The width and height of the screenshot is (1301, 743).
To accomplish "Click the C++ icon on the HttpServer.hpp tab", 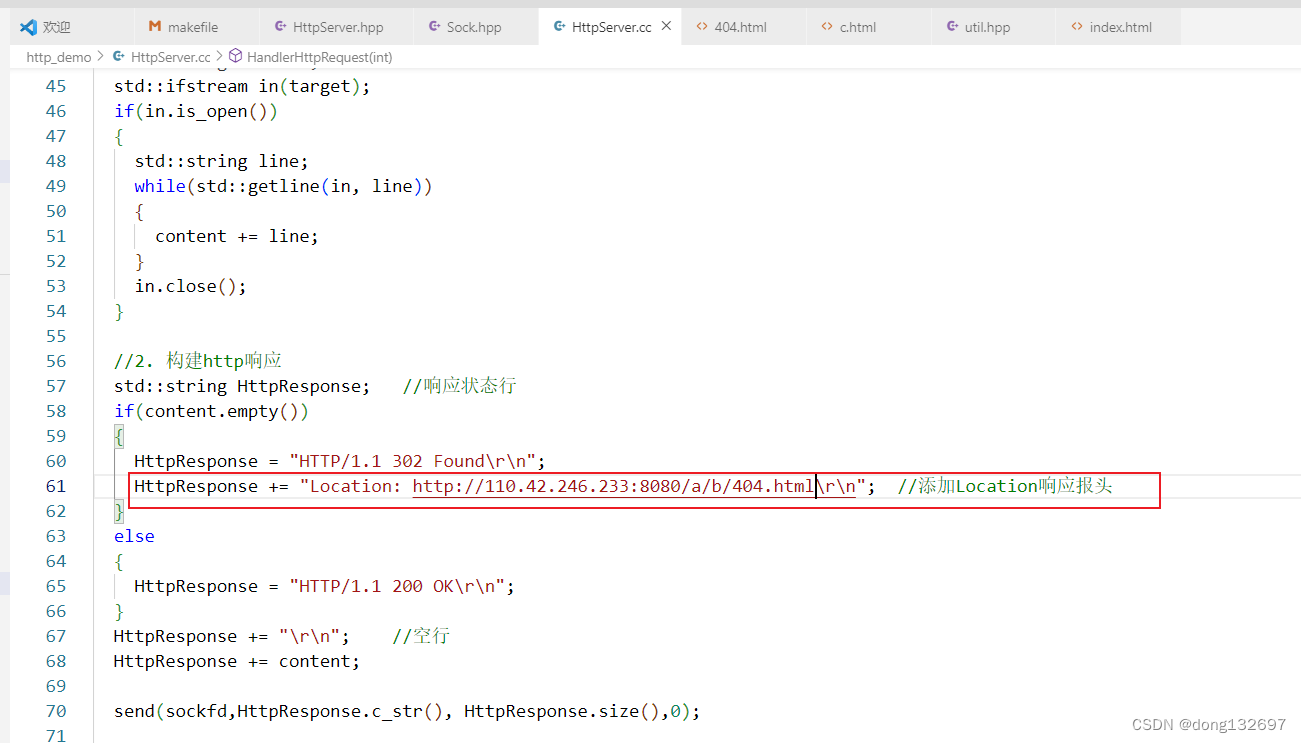I will click(x=281, y=27).
